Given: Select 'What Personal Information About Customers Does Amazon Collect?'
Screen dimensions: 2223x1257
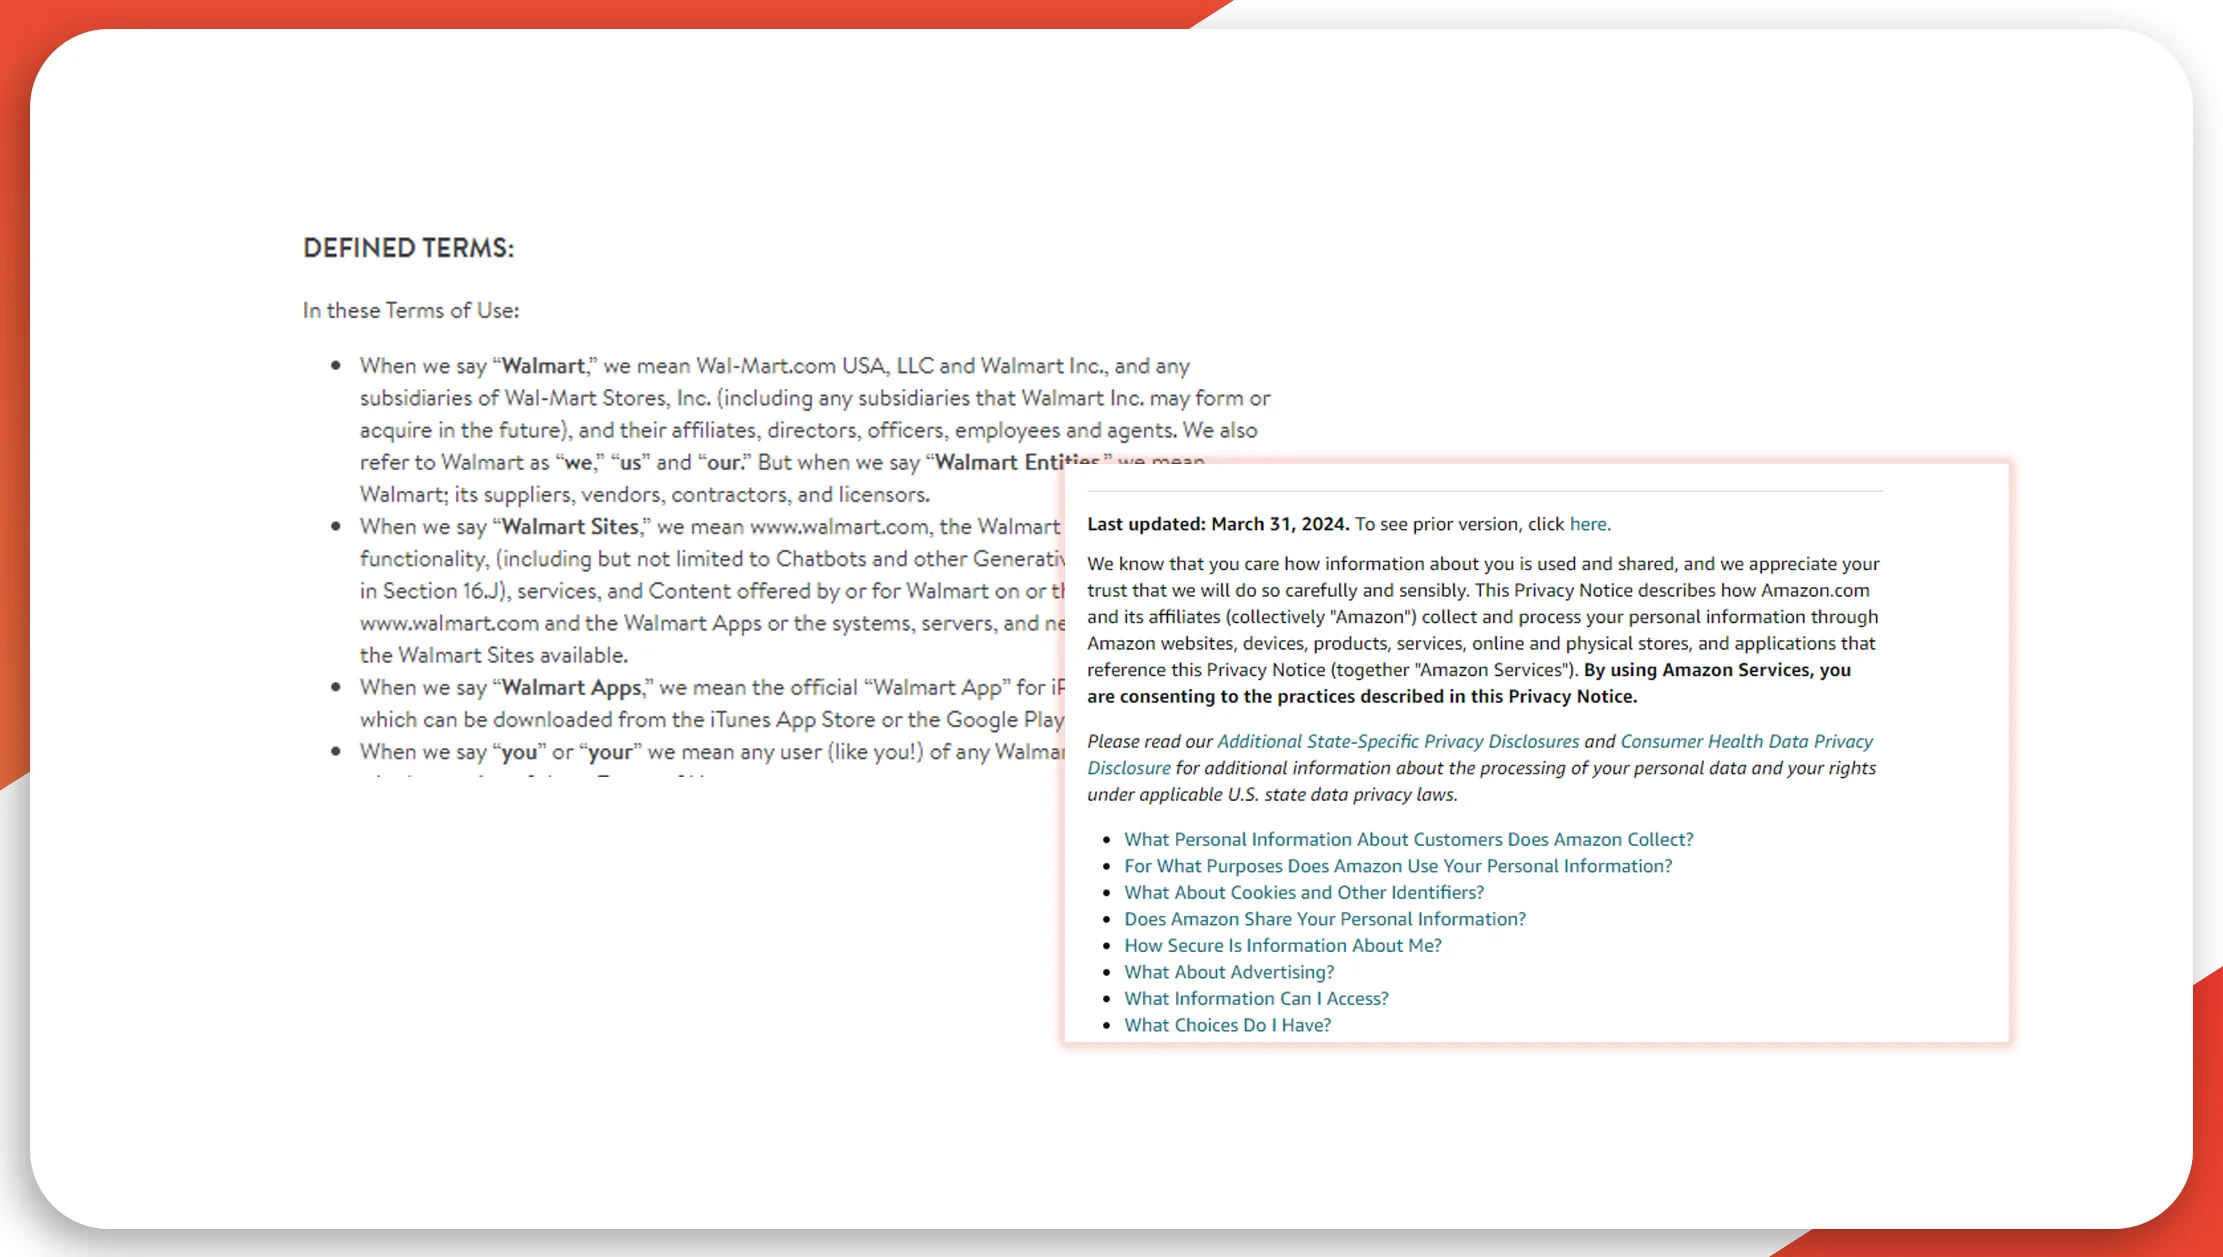Looking at the screenshot, I should pos(1408,839).
